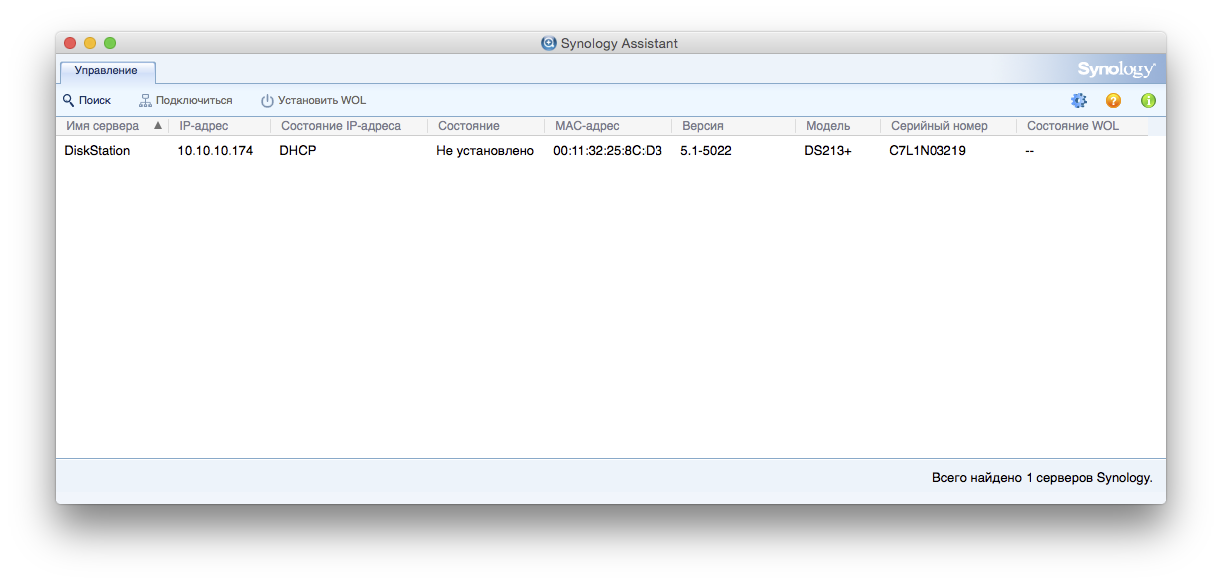Image resolution: width=1222 pixels, height=584 pixels.
Task: Click the IP address 10.10.10.174
Action: [215, 151]
